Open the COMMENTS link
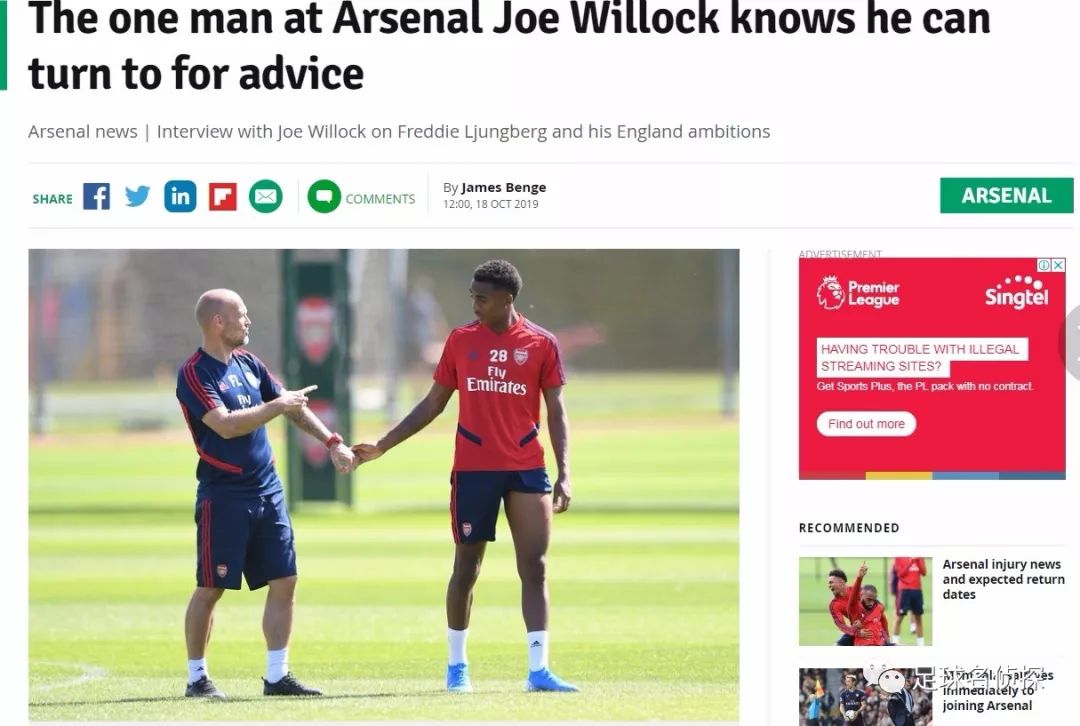 pos(380,199)
